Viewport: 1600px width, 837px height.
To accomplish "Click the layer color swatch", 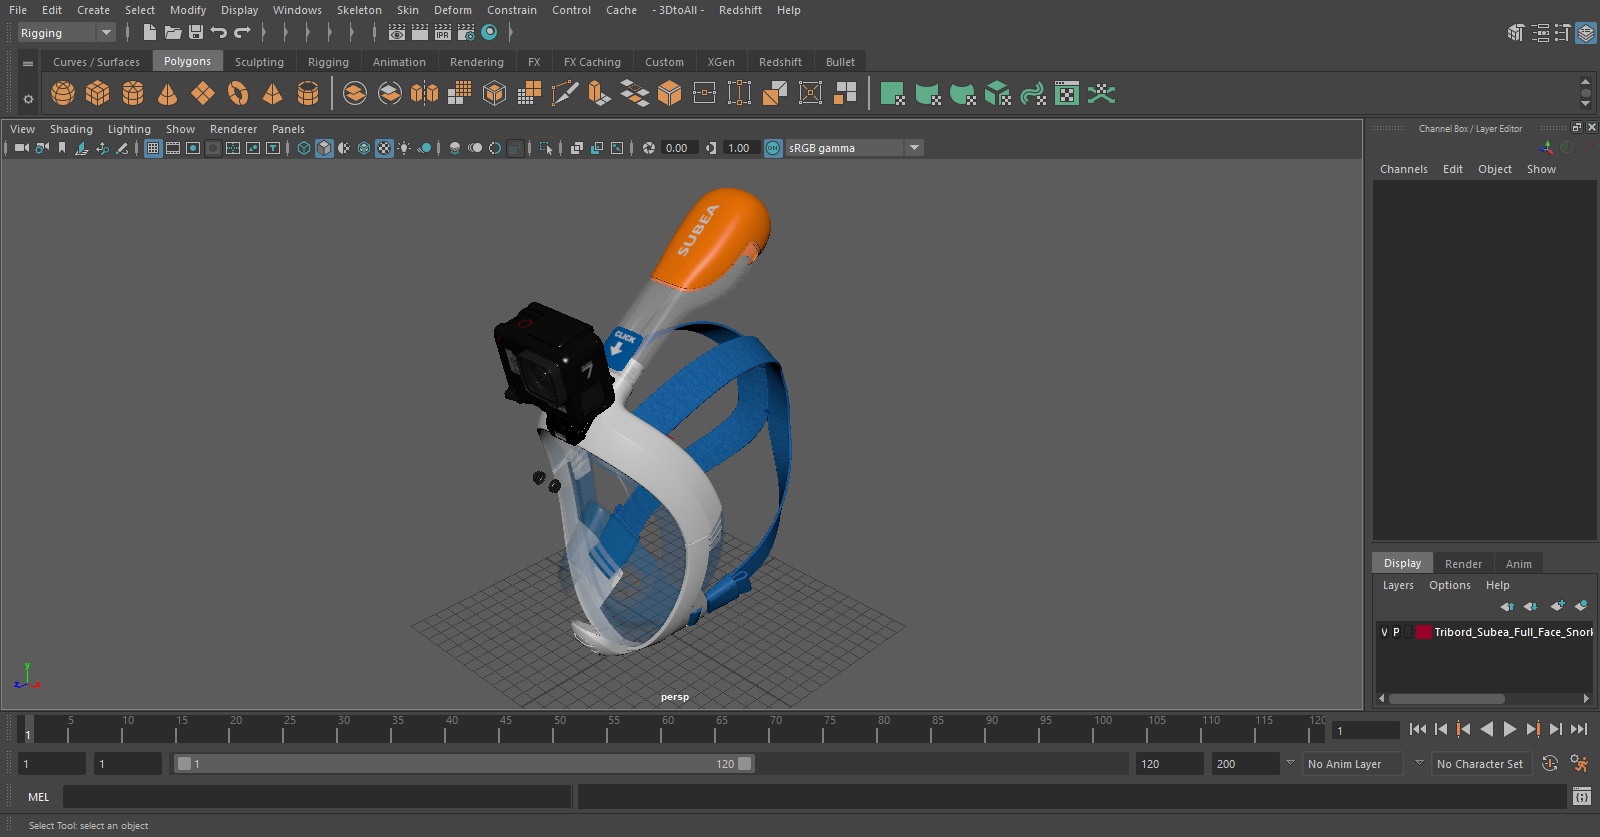I will coord(1423,632).
